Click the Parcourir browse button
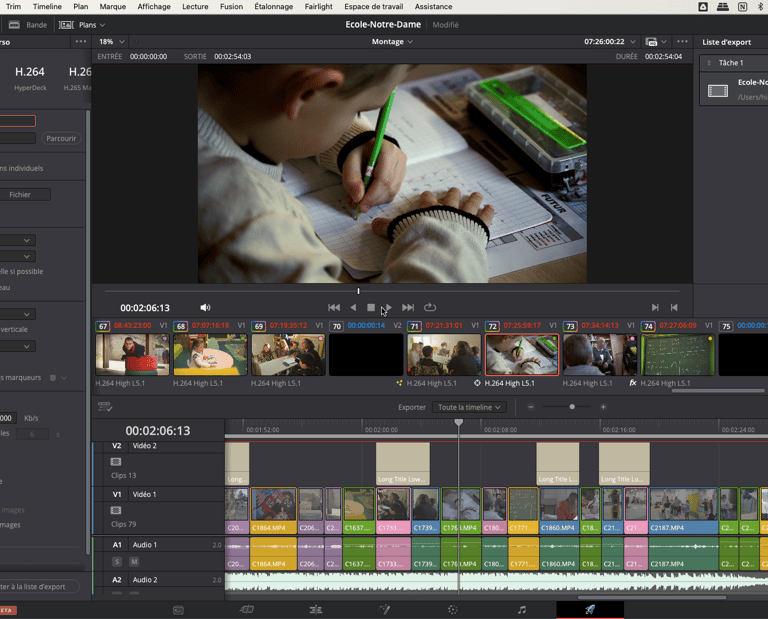The width and height of the screenshot is (768, 619). (x=61, y=139)
